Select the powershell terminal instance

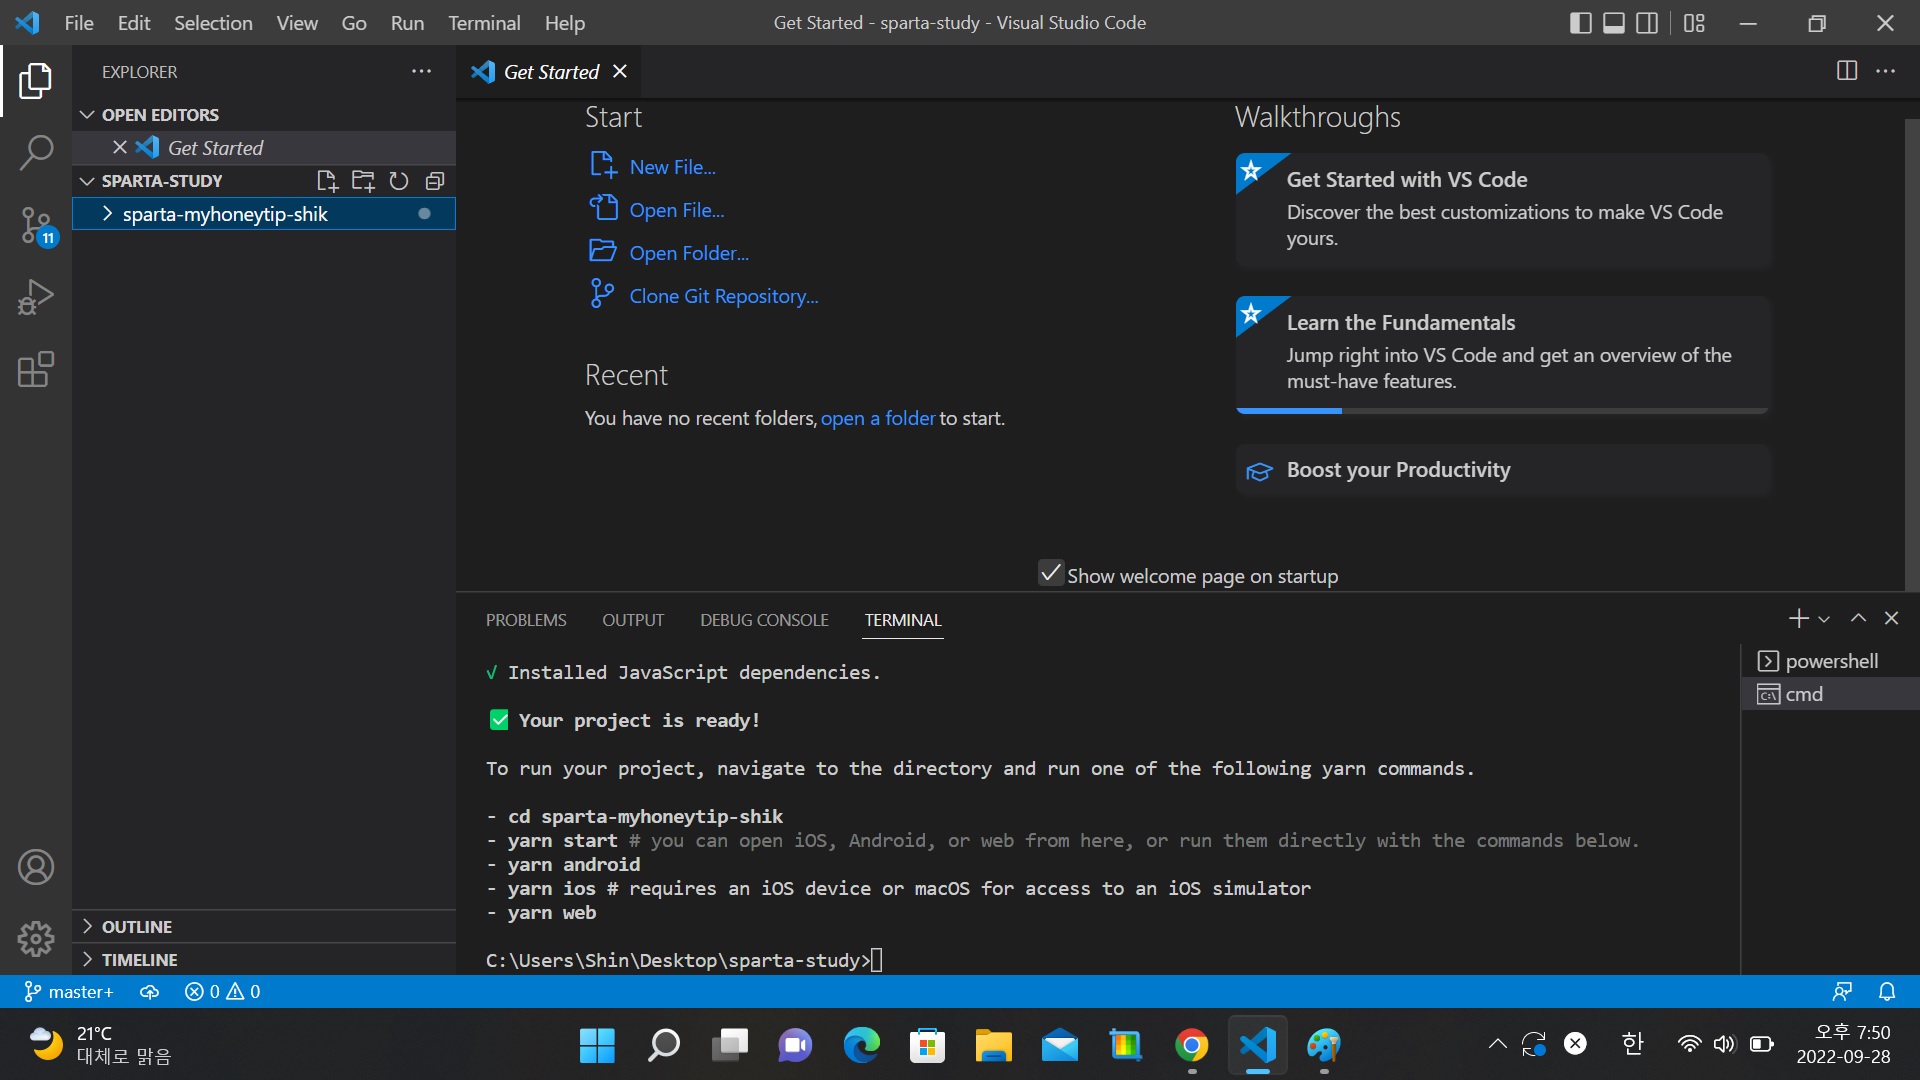pos(1831,661)
